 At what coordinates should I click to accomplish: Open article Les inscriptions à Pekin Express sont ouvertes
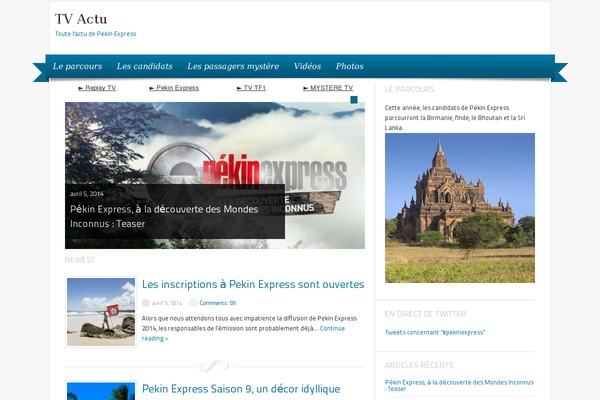pos(253,284)
